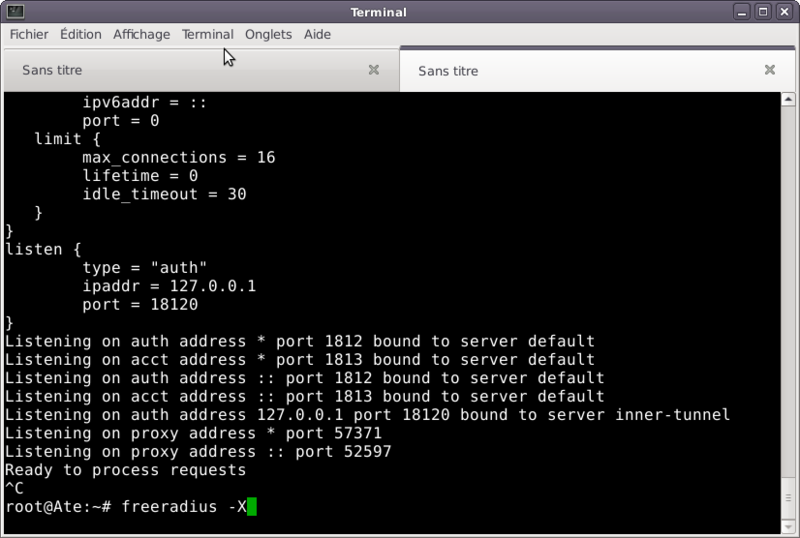This screenshot has width=800, height=538.
Task: Open the Aide menu
Action: [x=317, y=34]
